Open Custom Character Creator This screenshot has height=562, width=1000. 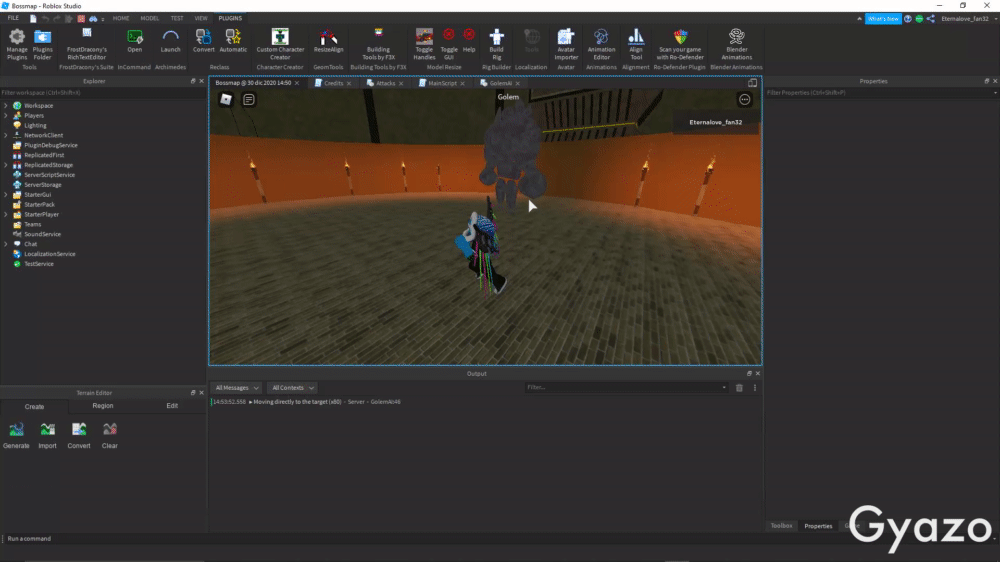280,44
